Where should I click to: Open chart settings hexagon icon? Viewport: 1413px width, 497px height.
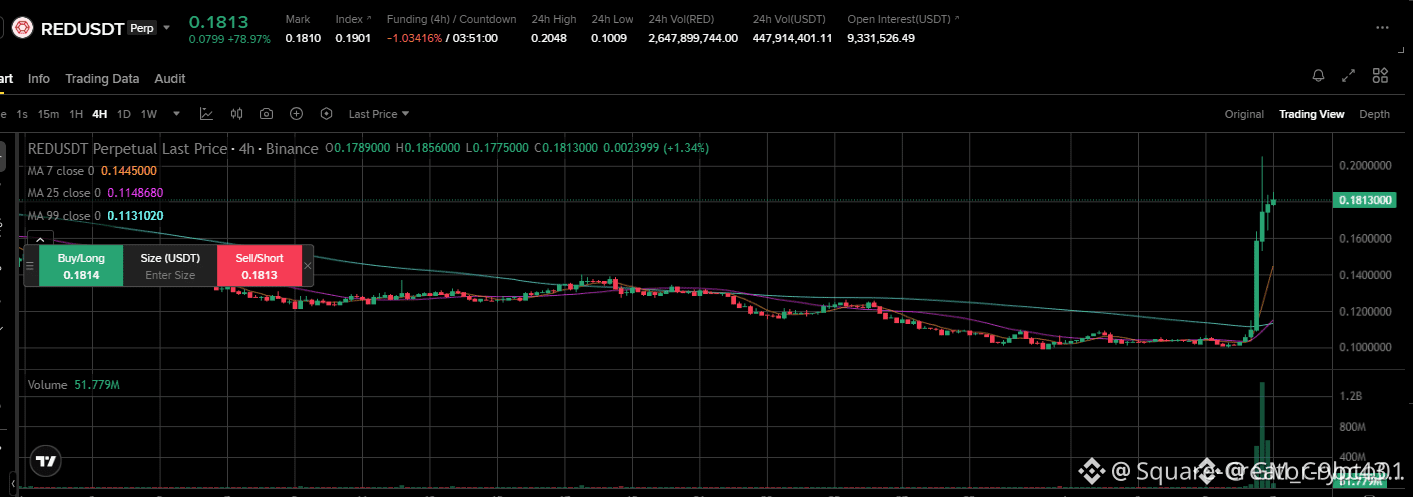pyautogui.click(x=326, y=114)
